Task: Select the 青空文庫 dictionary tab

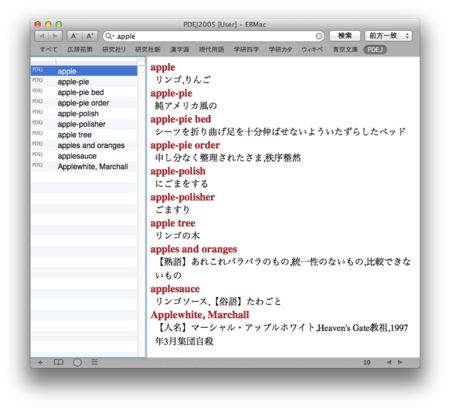Action: pyautogui.click(x=345, y=50)
